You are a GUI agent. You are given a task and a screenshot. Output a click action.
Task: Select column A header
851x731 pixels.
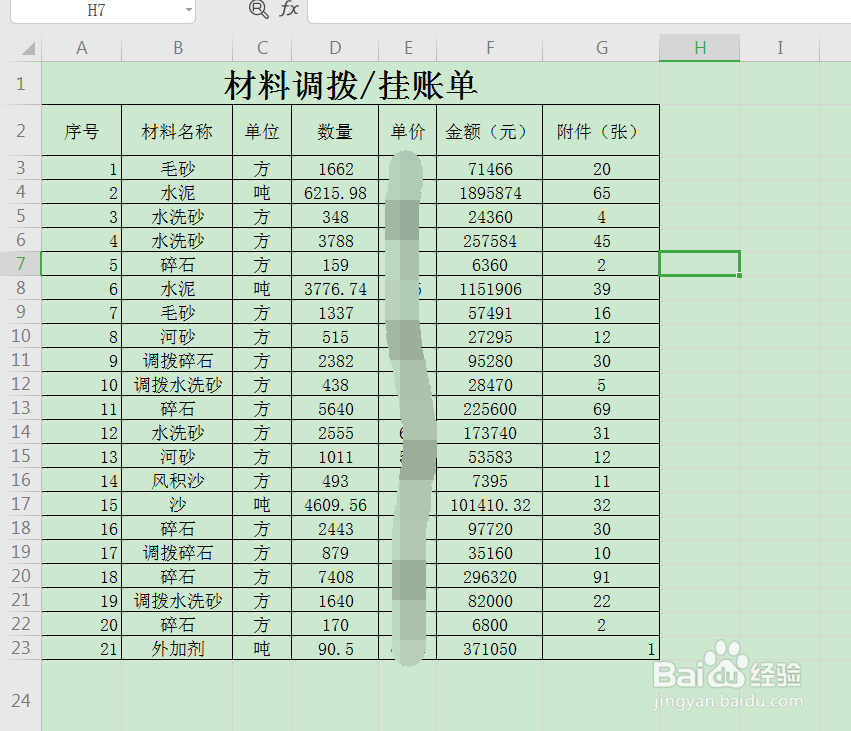(x=81, y=48)
